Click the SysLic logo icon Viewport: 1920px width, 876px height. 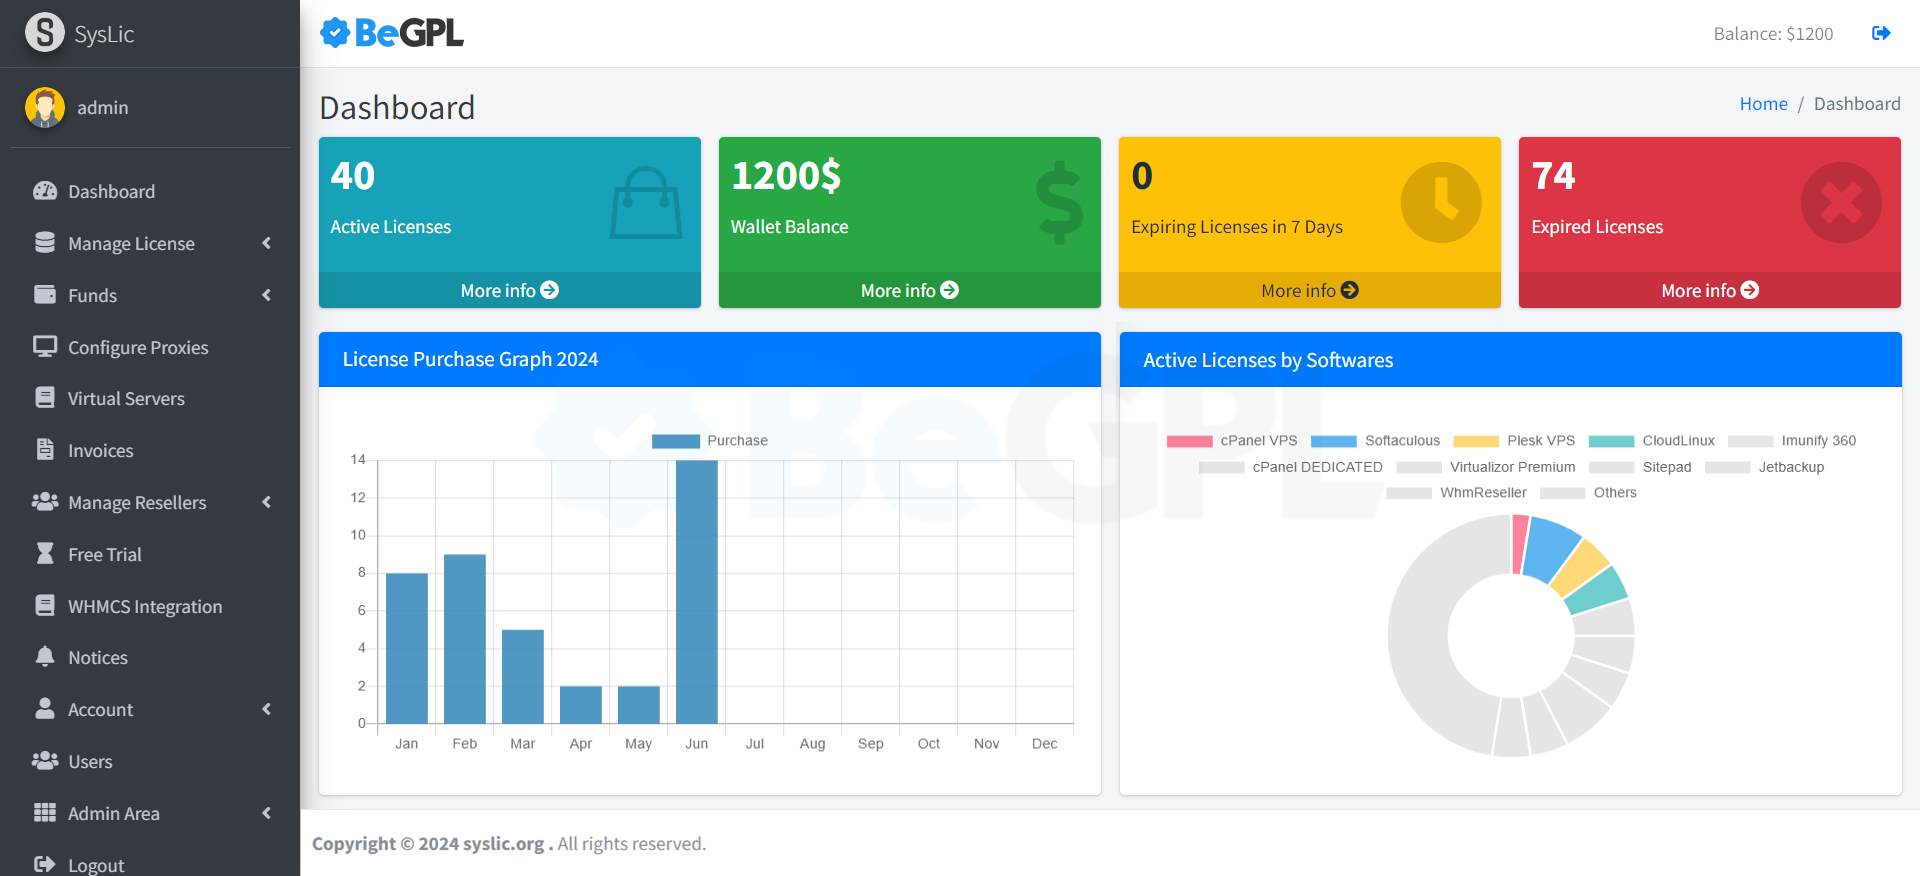(45, 33)
